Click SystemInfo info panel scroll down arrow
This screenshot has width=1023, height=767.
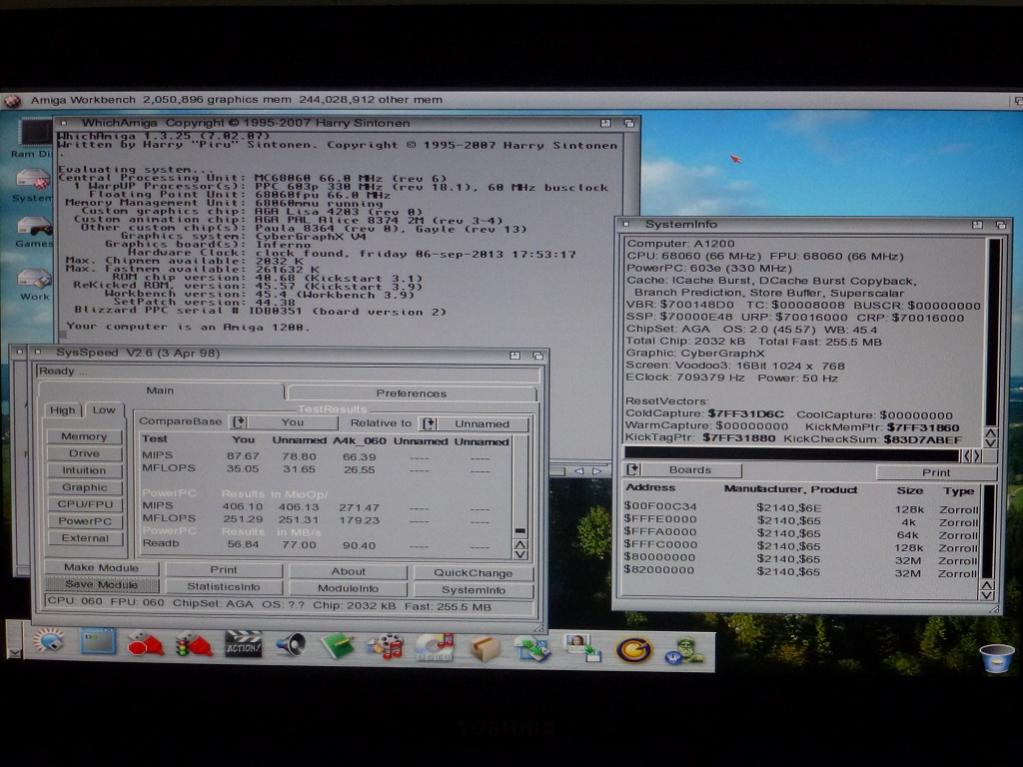coord(991,444)
